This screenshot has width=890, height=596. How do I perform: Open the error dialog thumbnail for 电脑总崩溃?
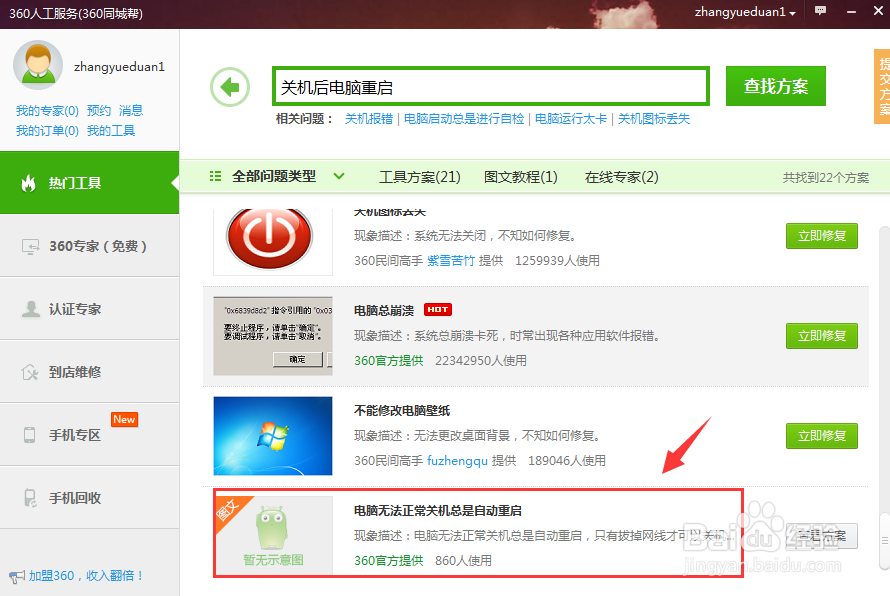coord(272,335)
